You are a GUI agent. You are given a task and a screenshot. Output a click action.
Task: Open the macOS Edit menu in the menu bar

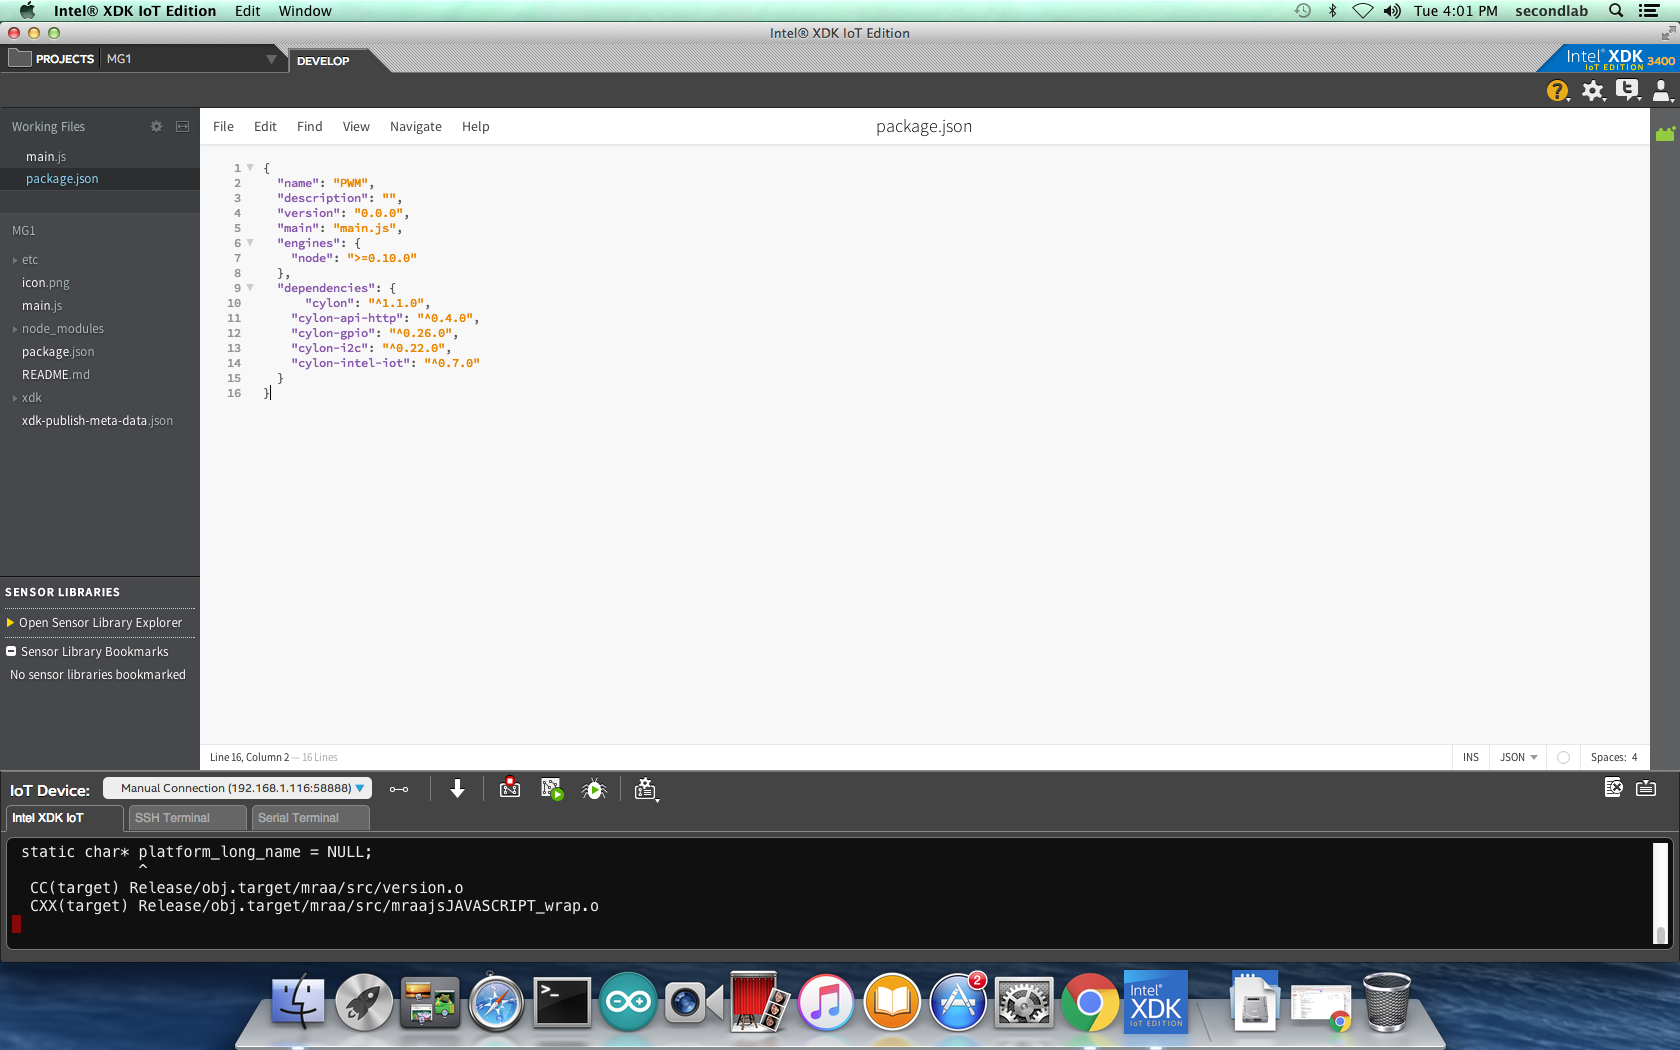247,11
